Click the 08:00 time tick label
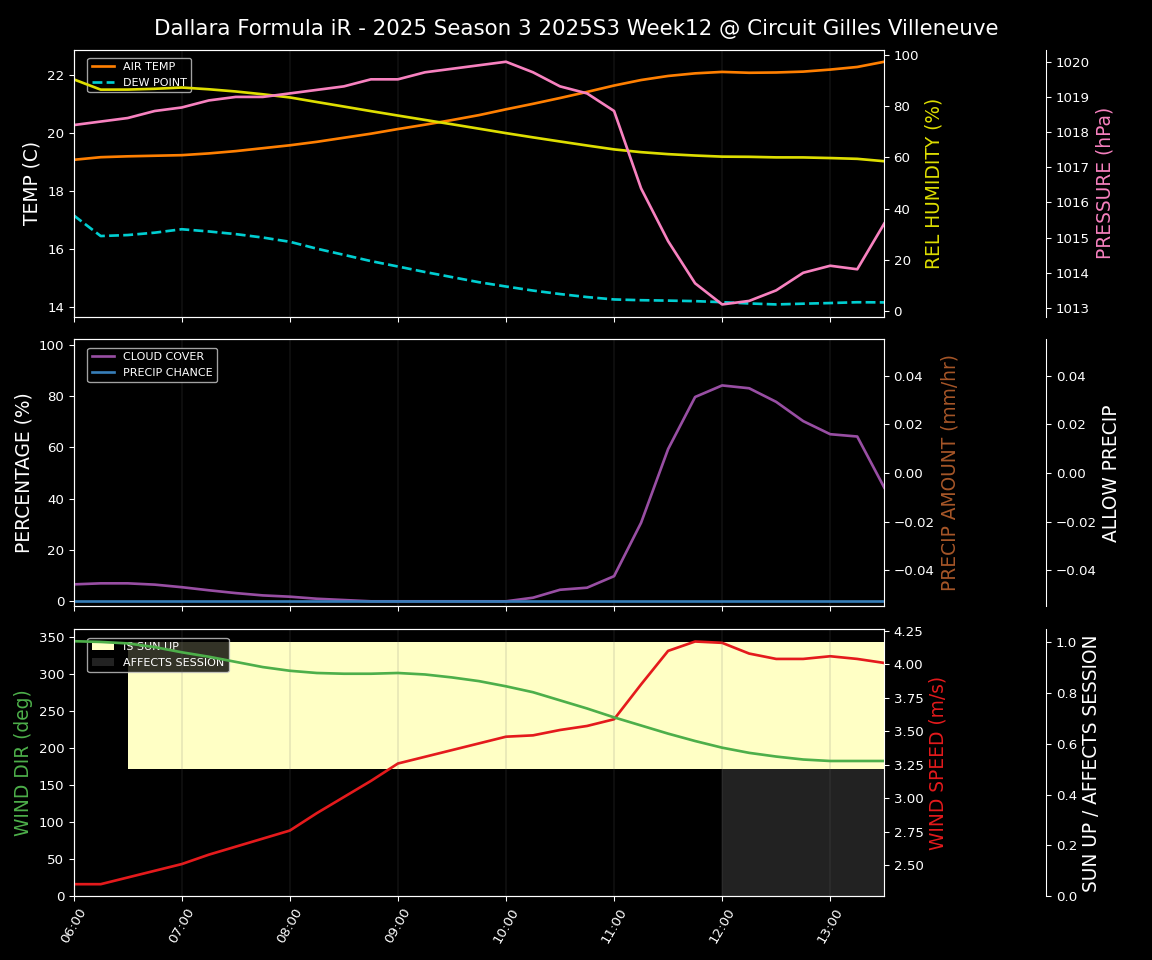This screenshot has width=1152, height=960. click(289, 925)
